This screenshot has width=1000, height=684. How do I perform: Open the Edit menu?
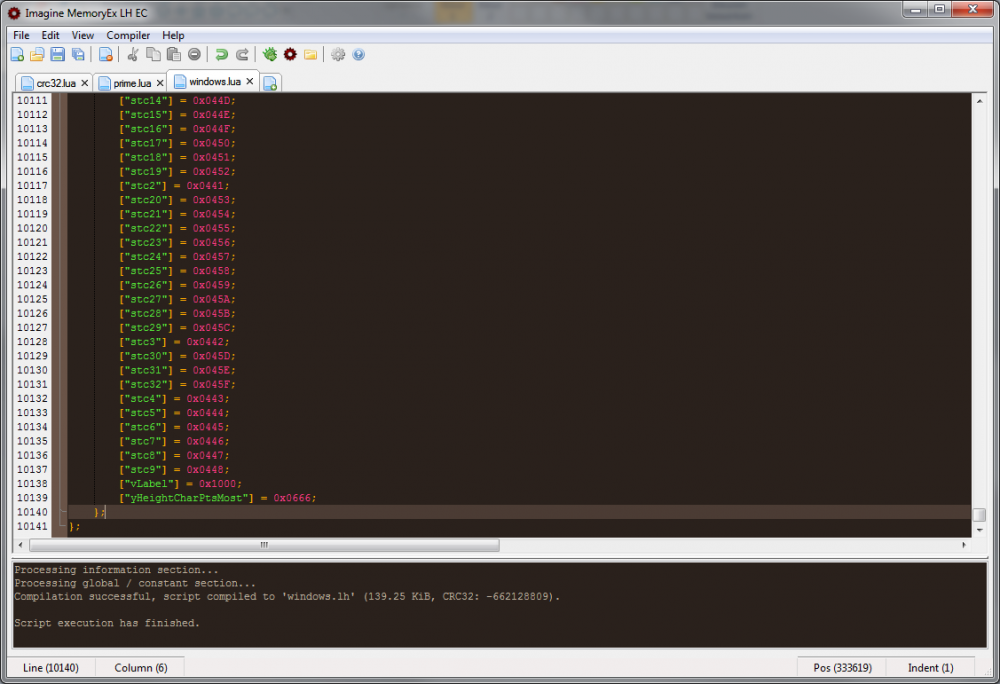50,35
